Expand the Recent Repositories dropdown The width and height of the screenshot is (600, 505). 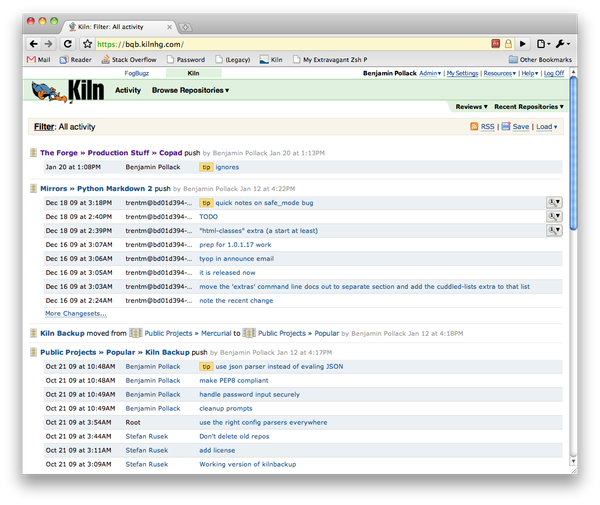(x=529, y=107)
